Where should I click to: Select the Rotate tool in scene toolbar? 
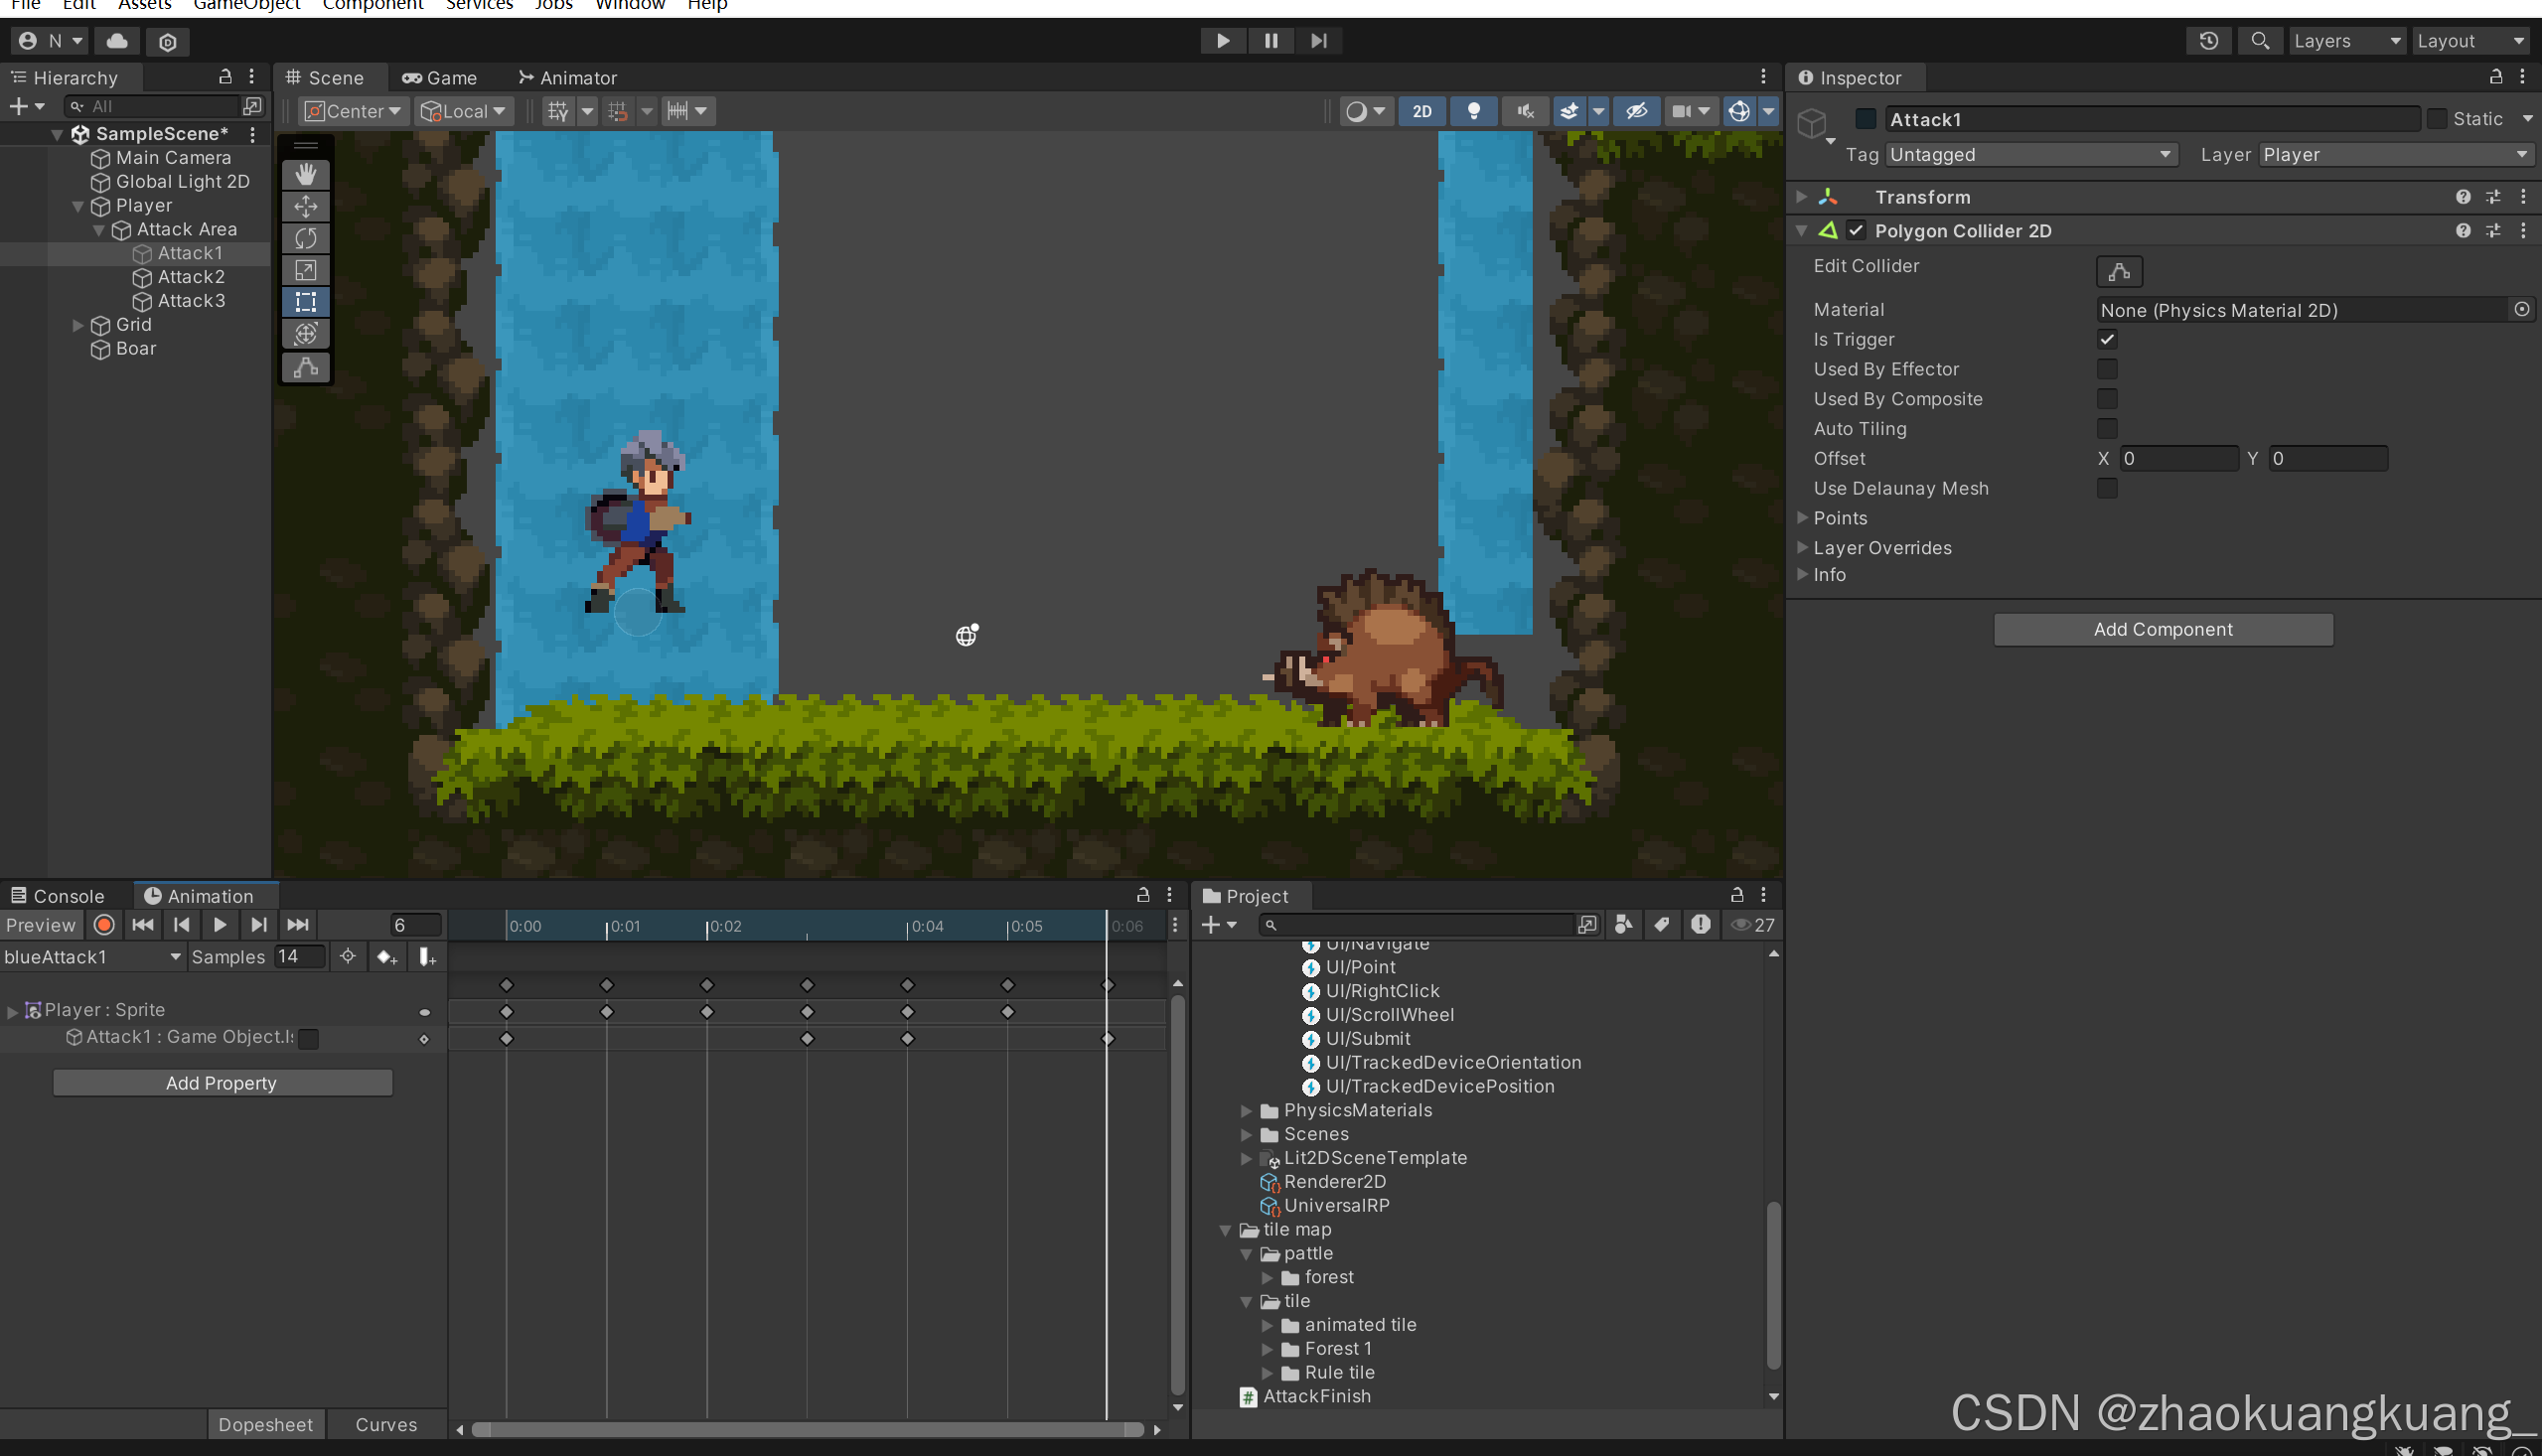(x=306, y=238)
